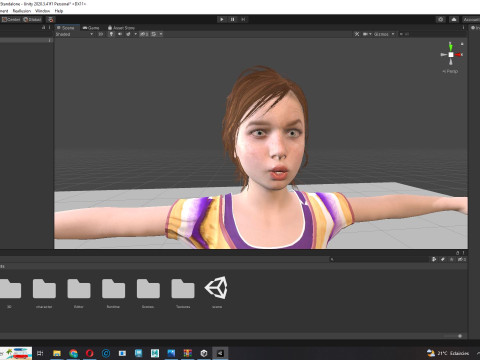Image resolution: width=480 pixels, height=360 pixels.
Task: Start Play mode with the Play button
Action: pos(222,19)
